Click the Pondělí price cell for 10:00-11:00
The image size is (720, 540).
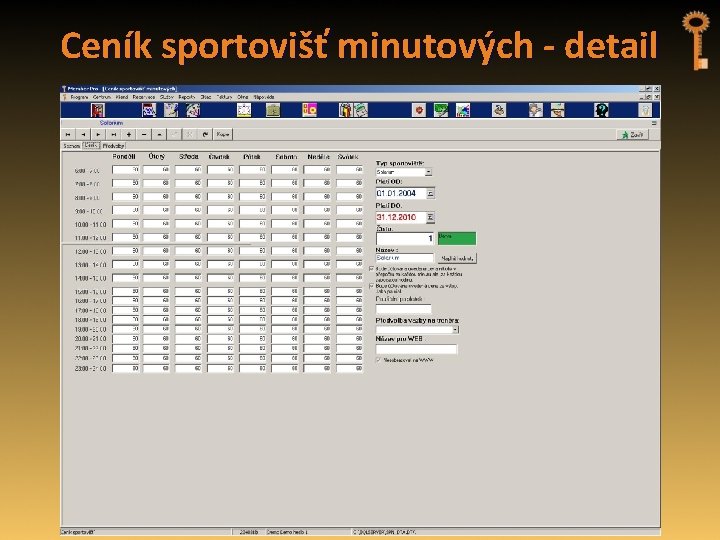[126, 224]
